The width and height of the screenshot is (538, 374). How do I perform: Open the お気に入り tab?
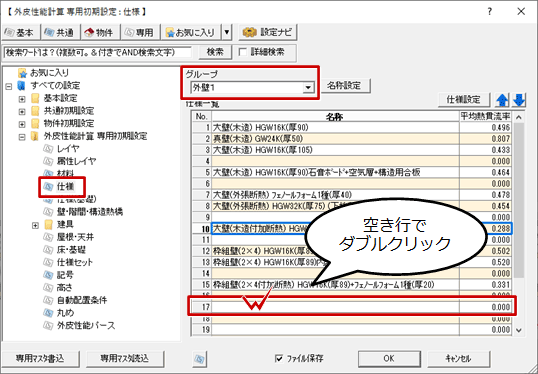click(x=191, y=33)
